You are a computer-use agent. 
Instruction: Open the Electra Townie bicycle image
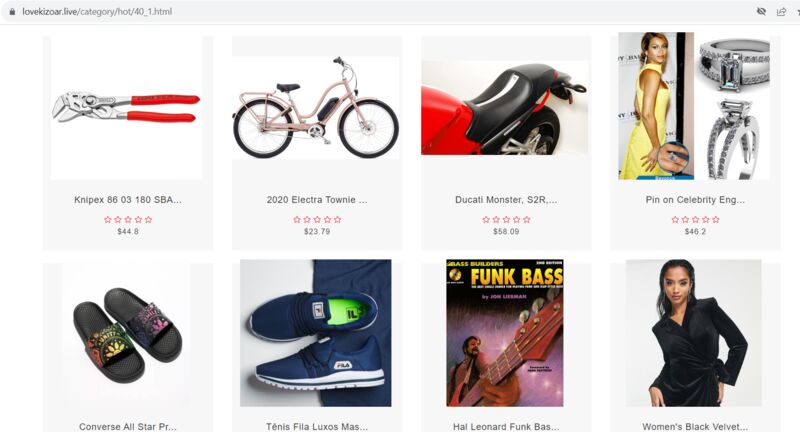point(316,108)
